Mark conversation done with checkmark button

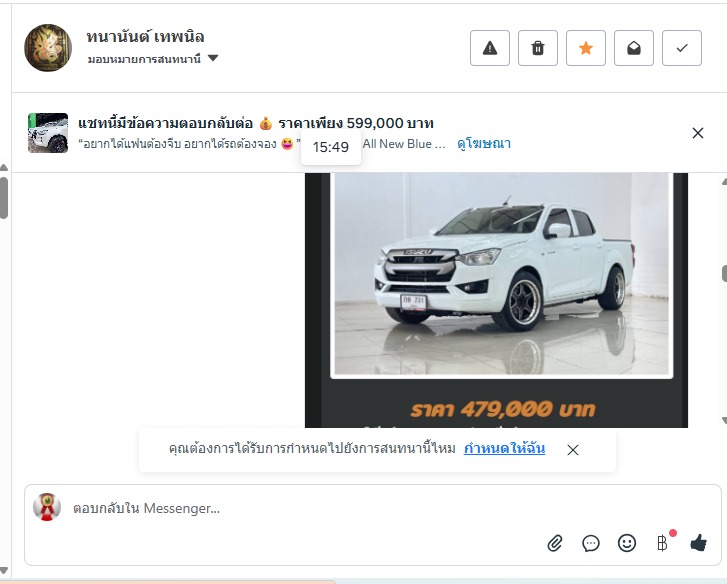682,48
